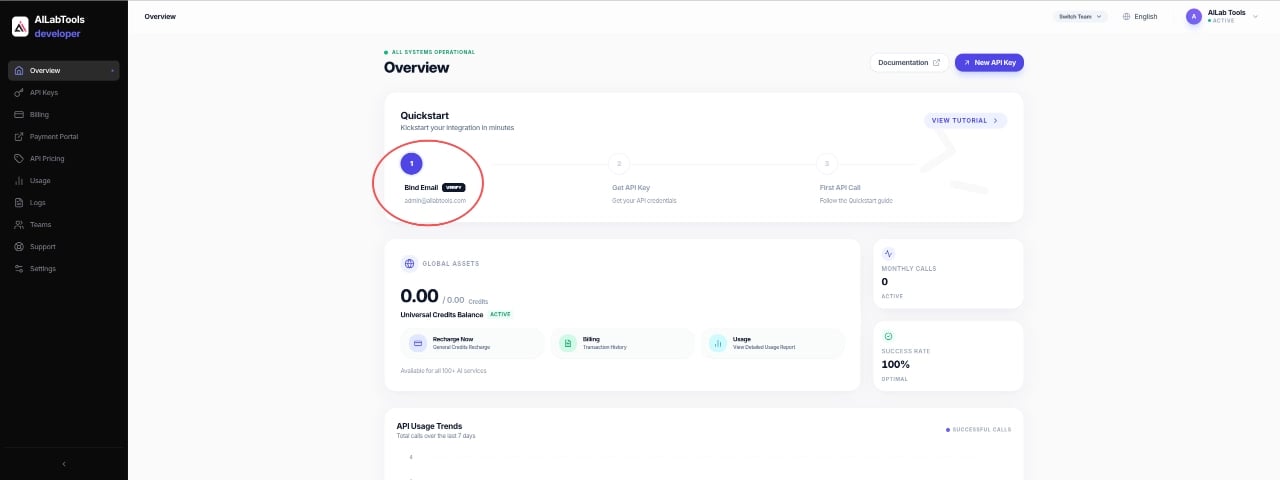The image size is (1280, 480).
Task: Click the View Tutorial button
Action: tap(965, 121)
